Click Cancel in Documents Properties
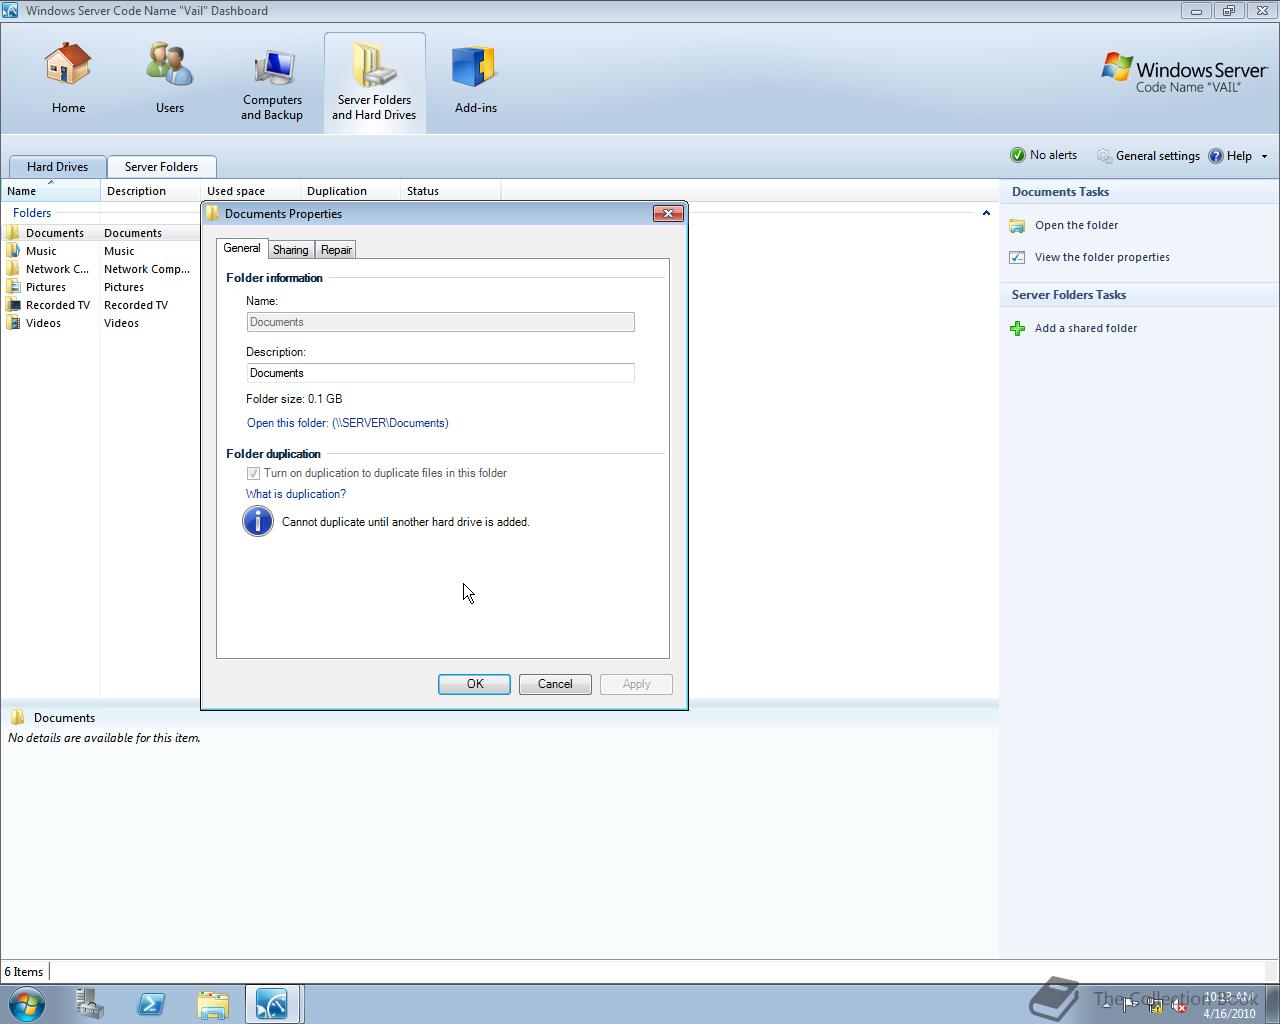1280x1024 pixels. 555,684
